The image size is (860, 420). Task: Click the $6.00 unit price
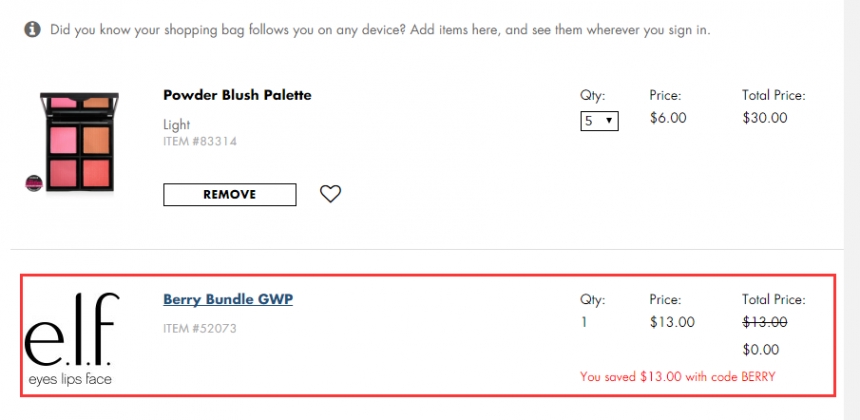[x=668, y=118]
